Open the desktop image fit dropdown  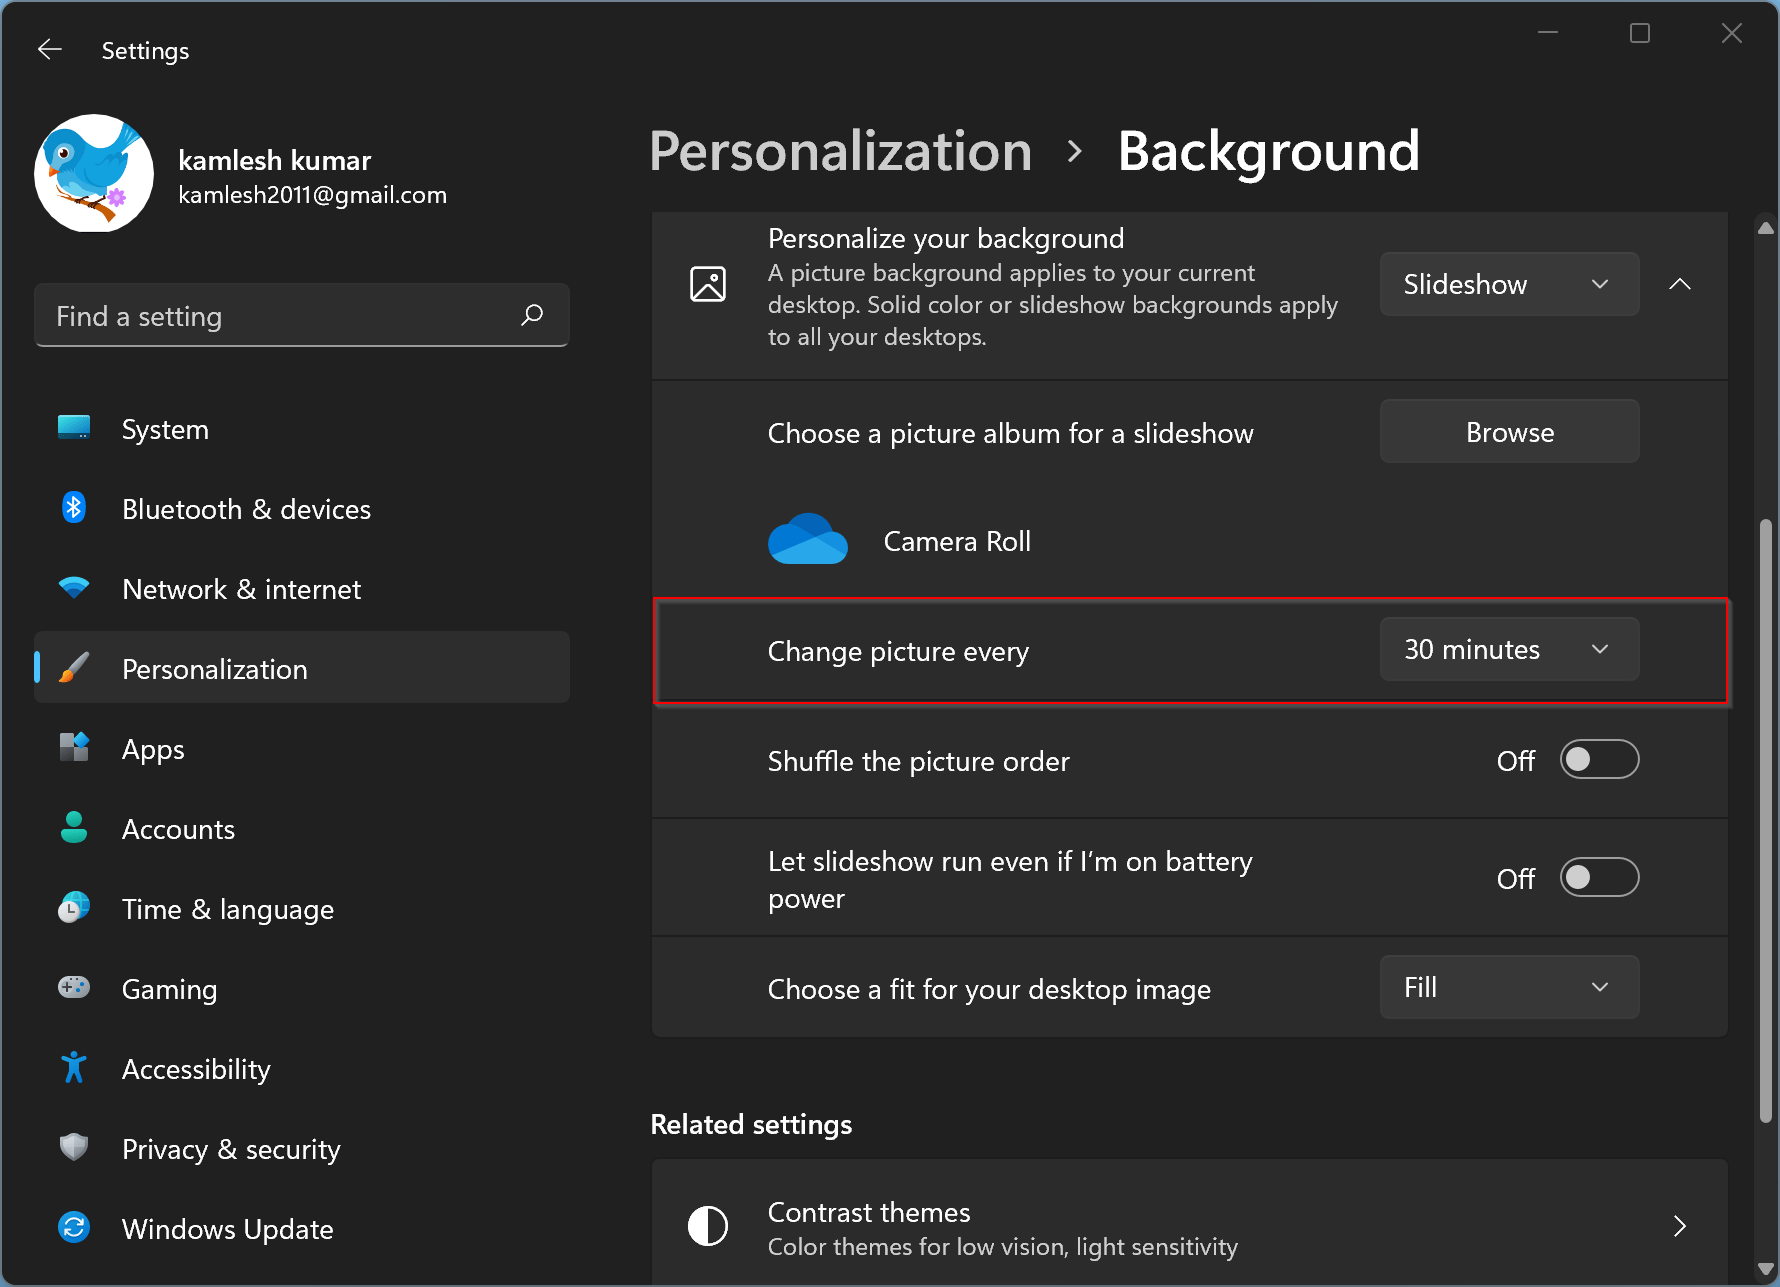click(x=1508, y=987)
